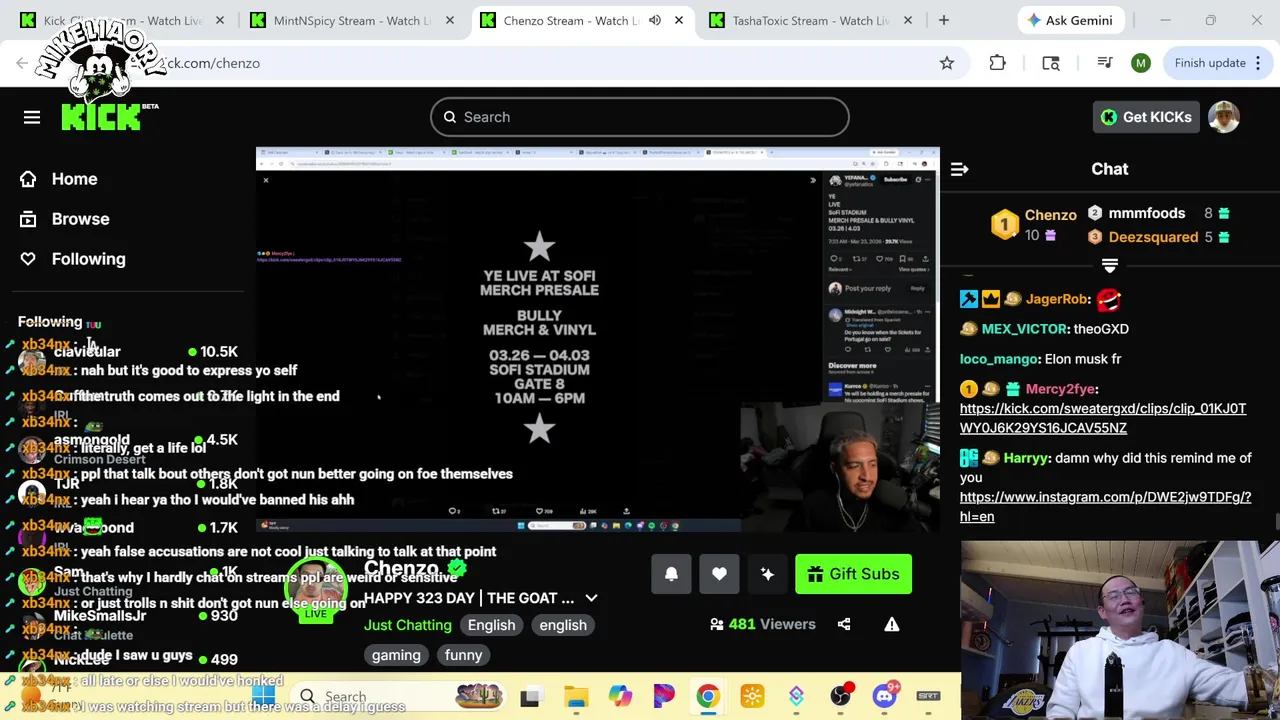Toggle the notification bell for Chenzo
1280x720 pixels.
(x=671, y=574)
